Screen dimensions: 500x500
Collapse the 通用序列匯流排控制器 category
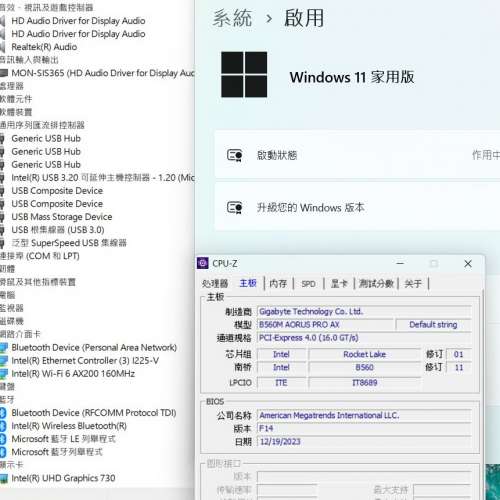tap(42, 125)
